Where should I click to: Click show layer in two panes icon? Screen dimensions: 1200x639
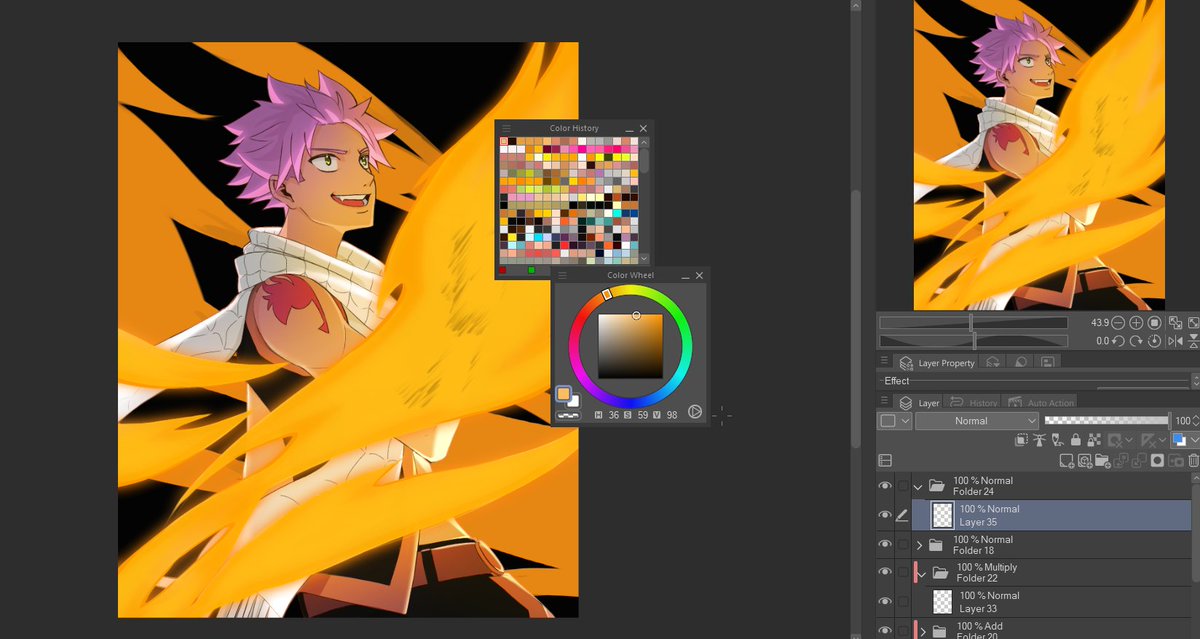coord(885,460)
